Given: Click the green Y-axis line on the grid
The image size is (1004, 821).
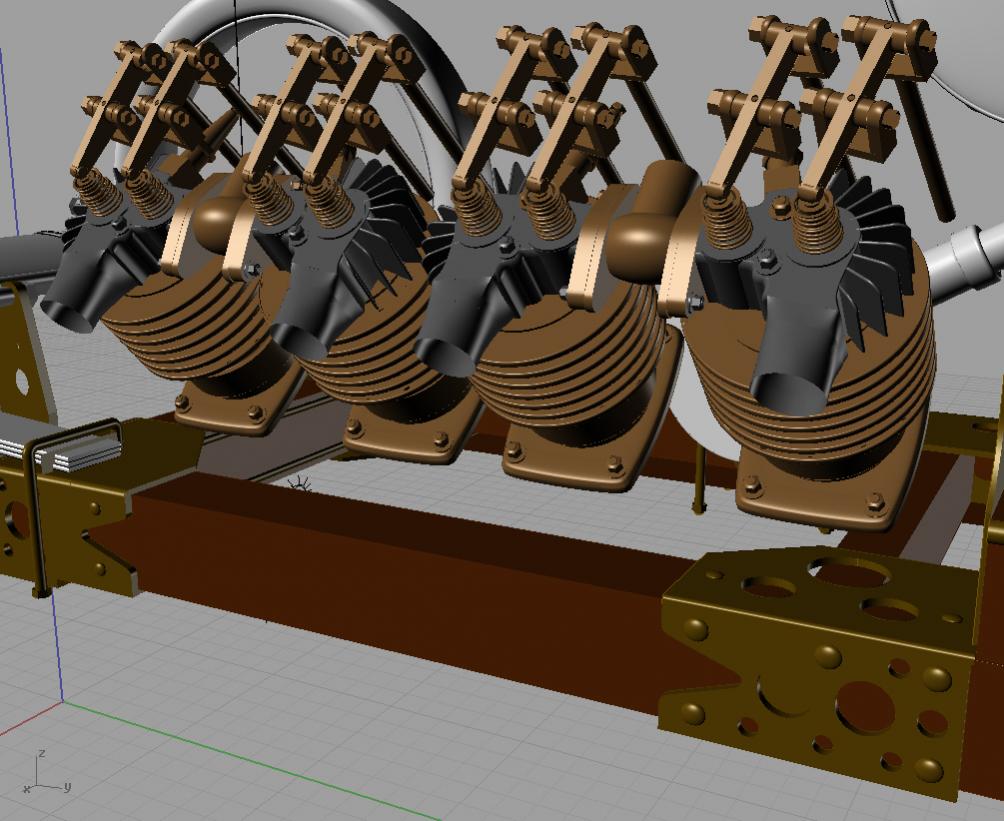Looking at the screenshot, I should point(250,762).
